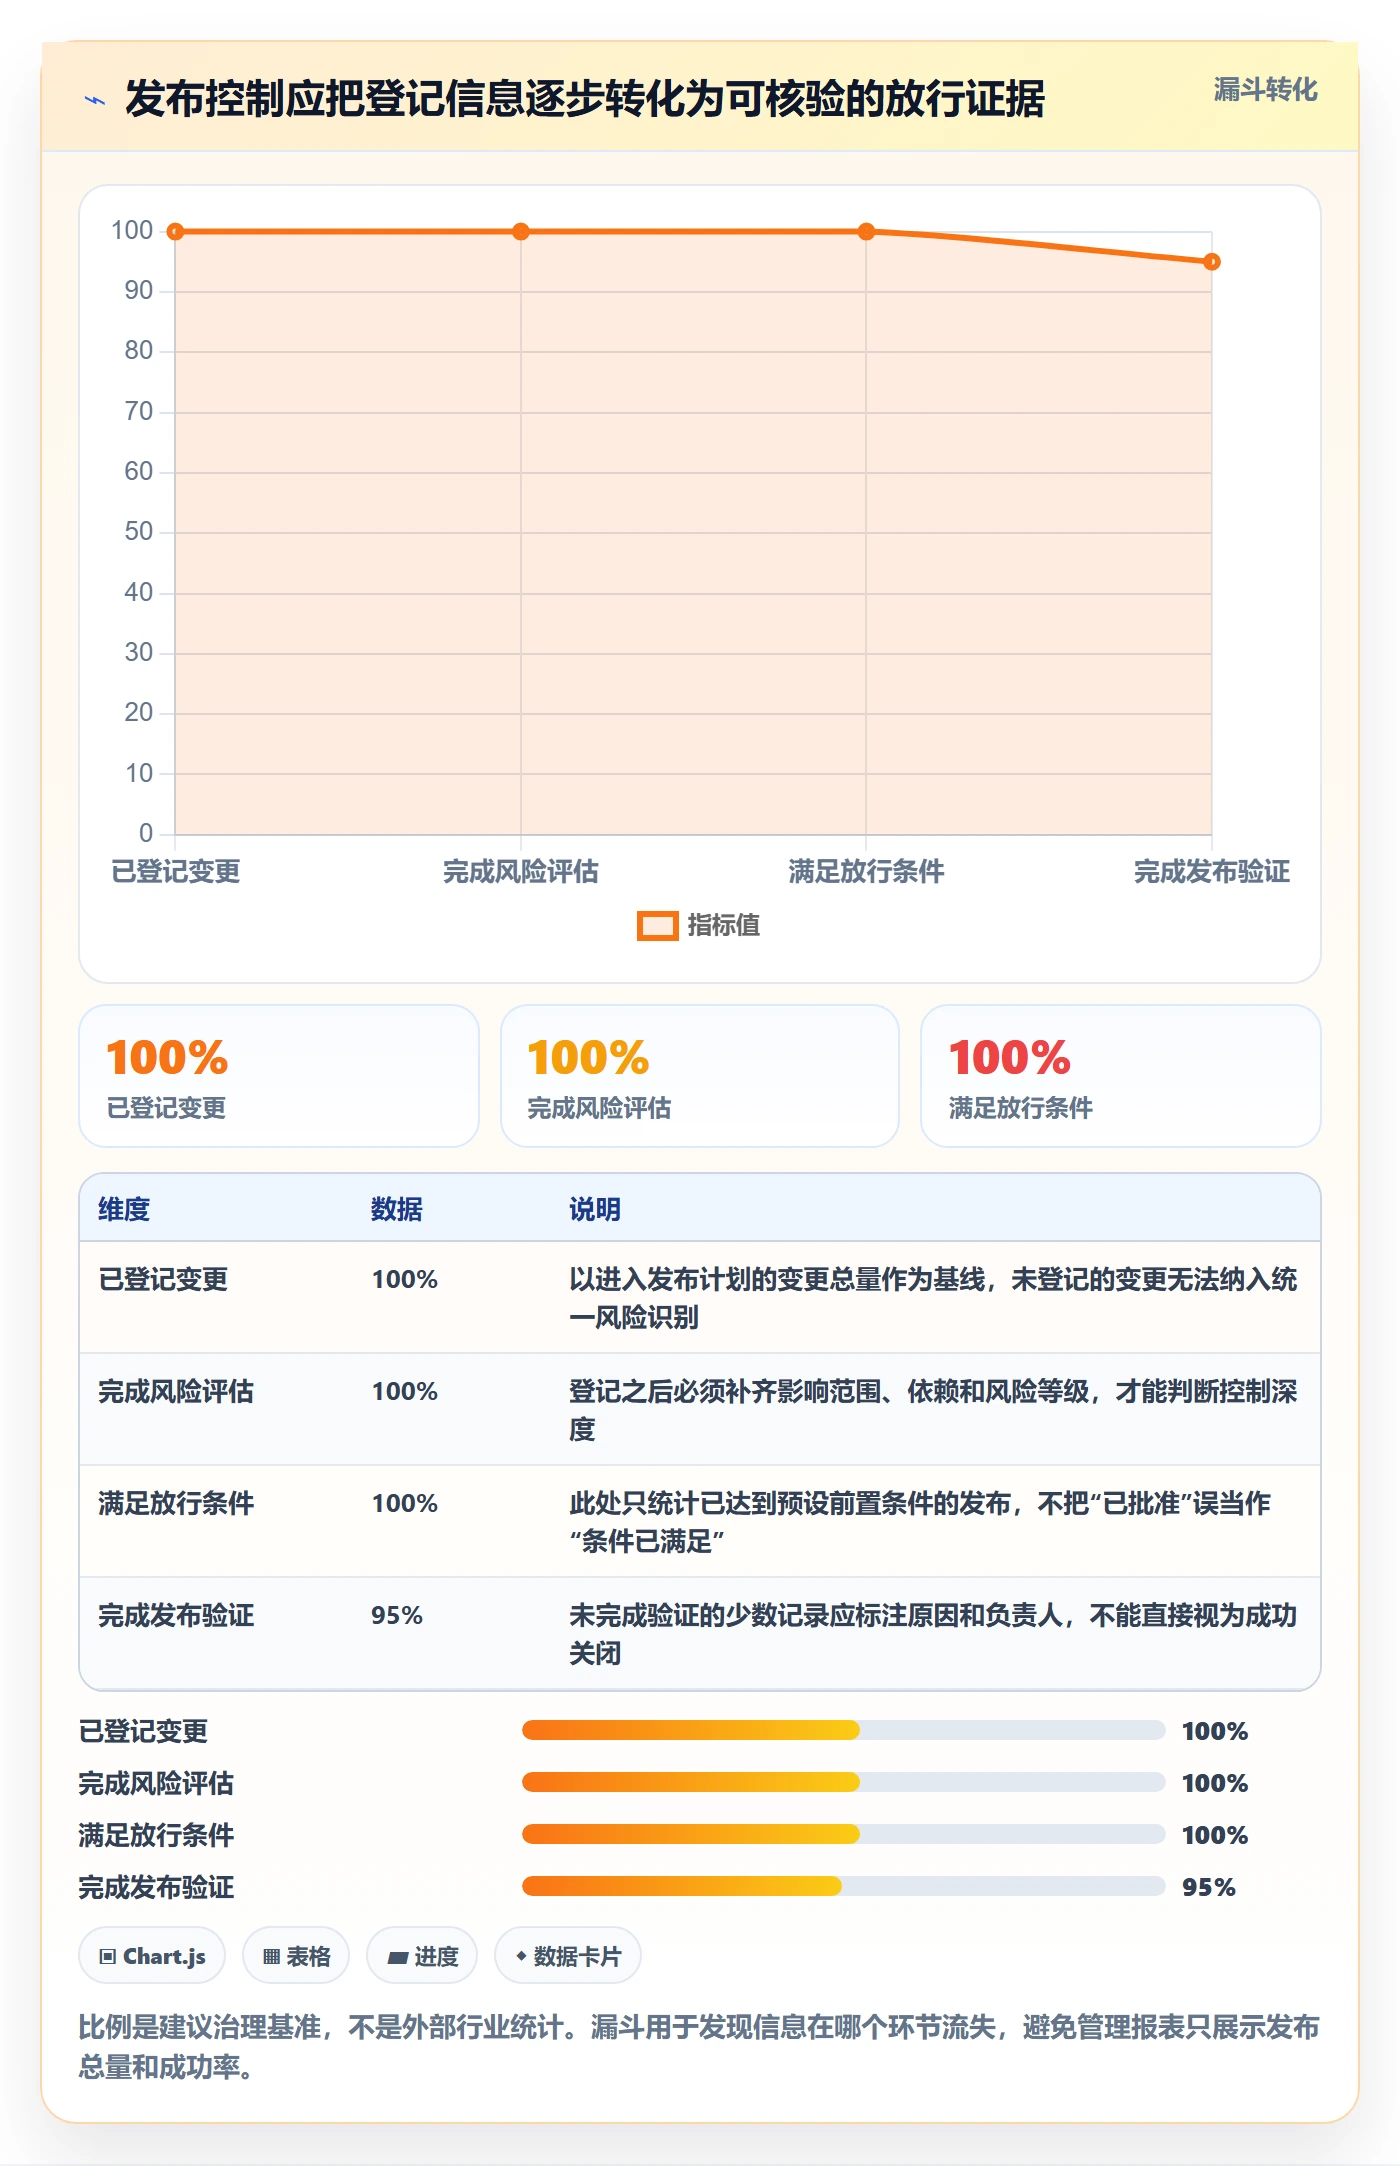This screenshot has height=2166, width=1400.
Task: Click the footer note about 比例是建议治理基准
Action: 699,2046
